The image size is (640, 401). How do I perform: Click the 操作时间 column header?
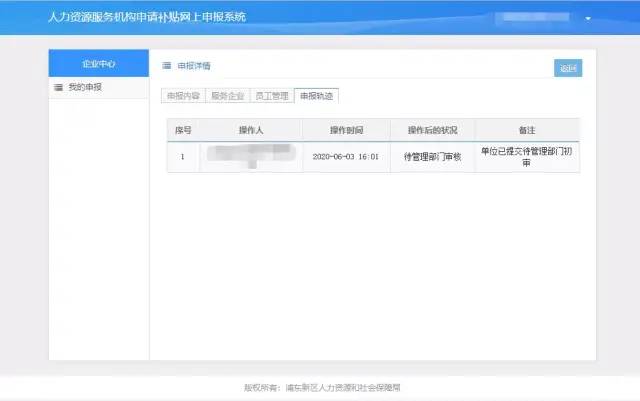pos(345,130)
